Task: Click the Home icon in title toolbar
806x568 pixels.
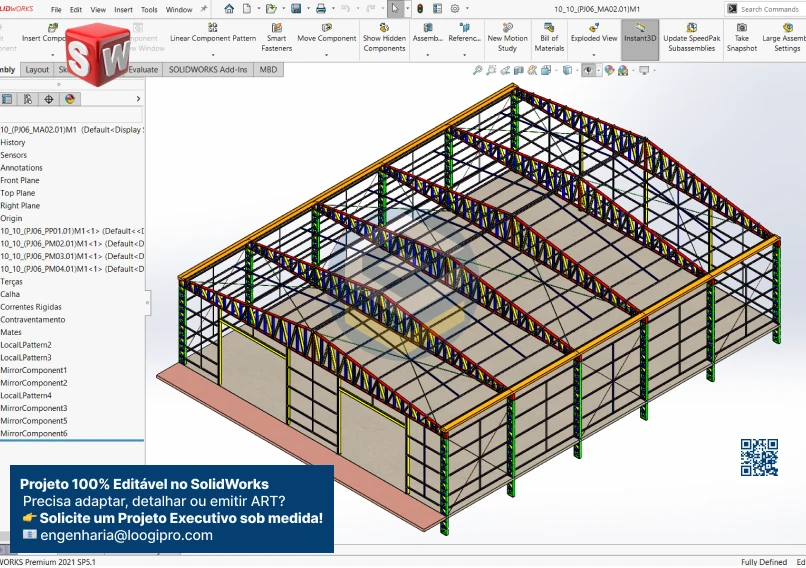Action: [x=229, y=9]
